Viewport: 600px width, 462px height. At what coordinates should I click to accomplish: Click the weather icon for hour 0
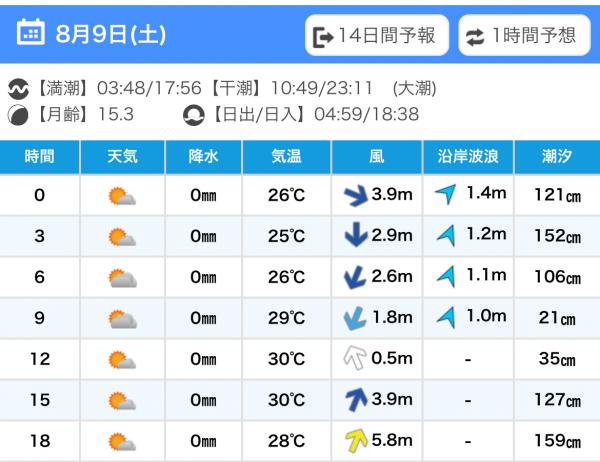coord(122,196)
